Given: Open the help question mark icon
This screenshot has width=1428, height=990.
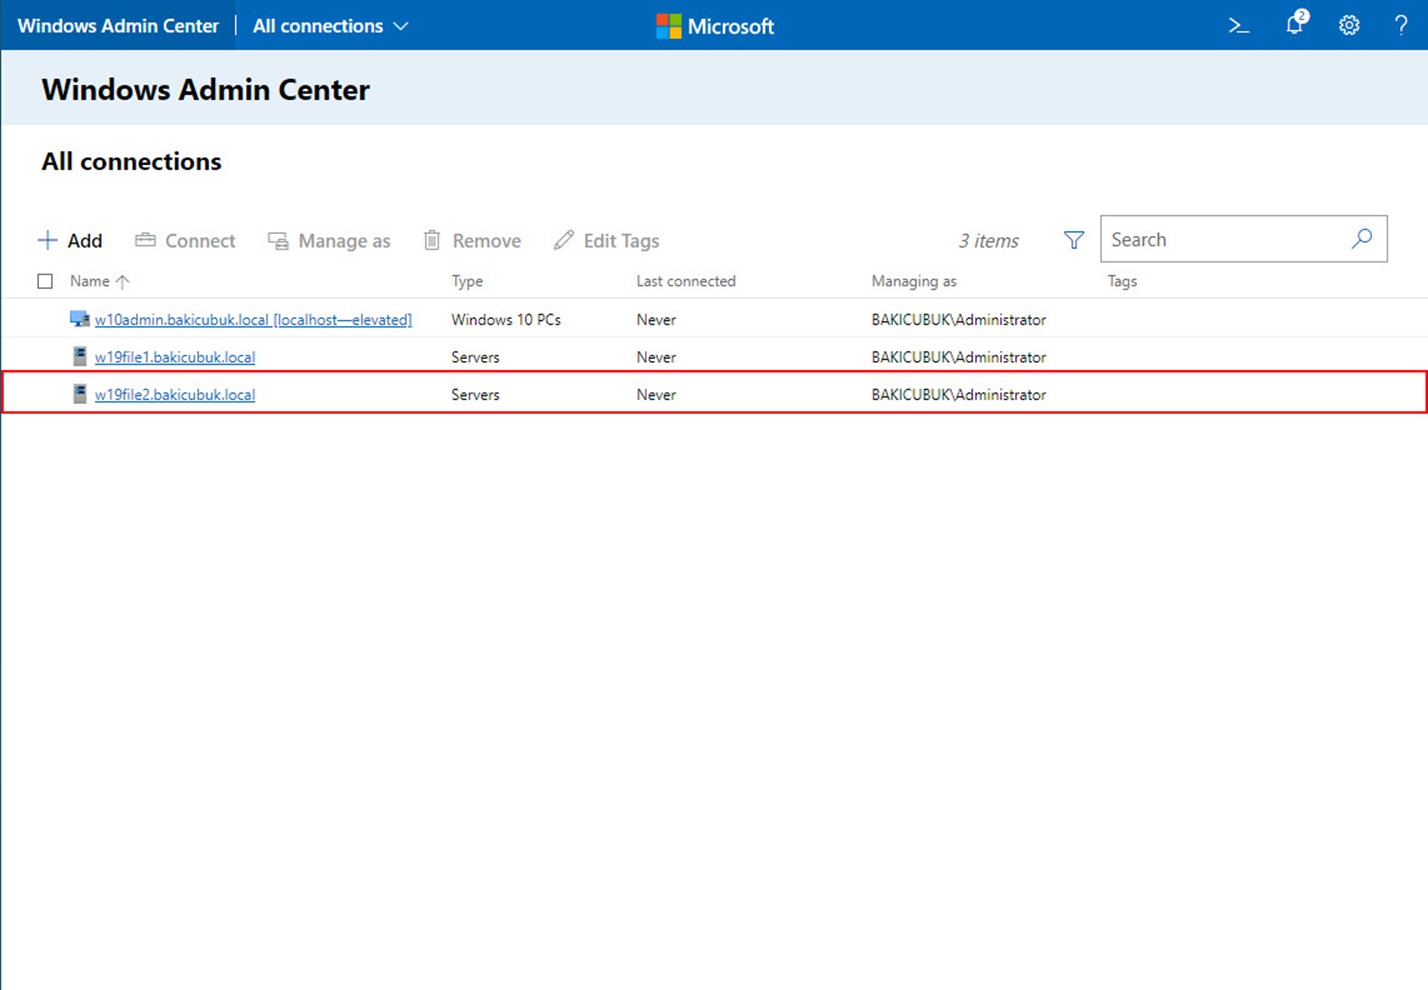Looking at the screenshot, I should pyautogui.click(x=1401, y=26).
